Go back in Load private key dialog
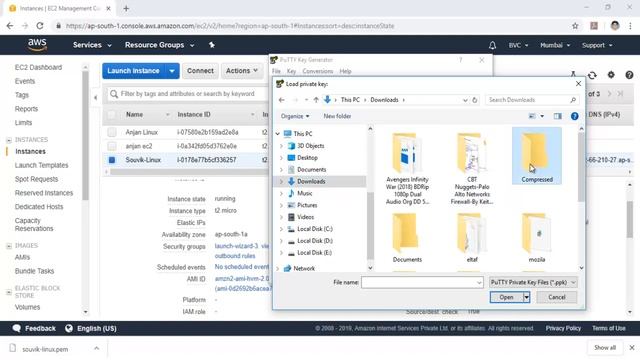Image resolution: width=640 pixels, height=360 pixels. tap(282, 100)
